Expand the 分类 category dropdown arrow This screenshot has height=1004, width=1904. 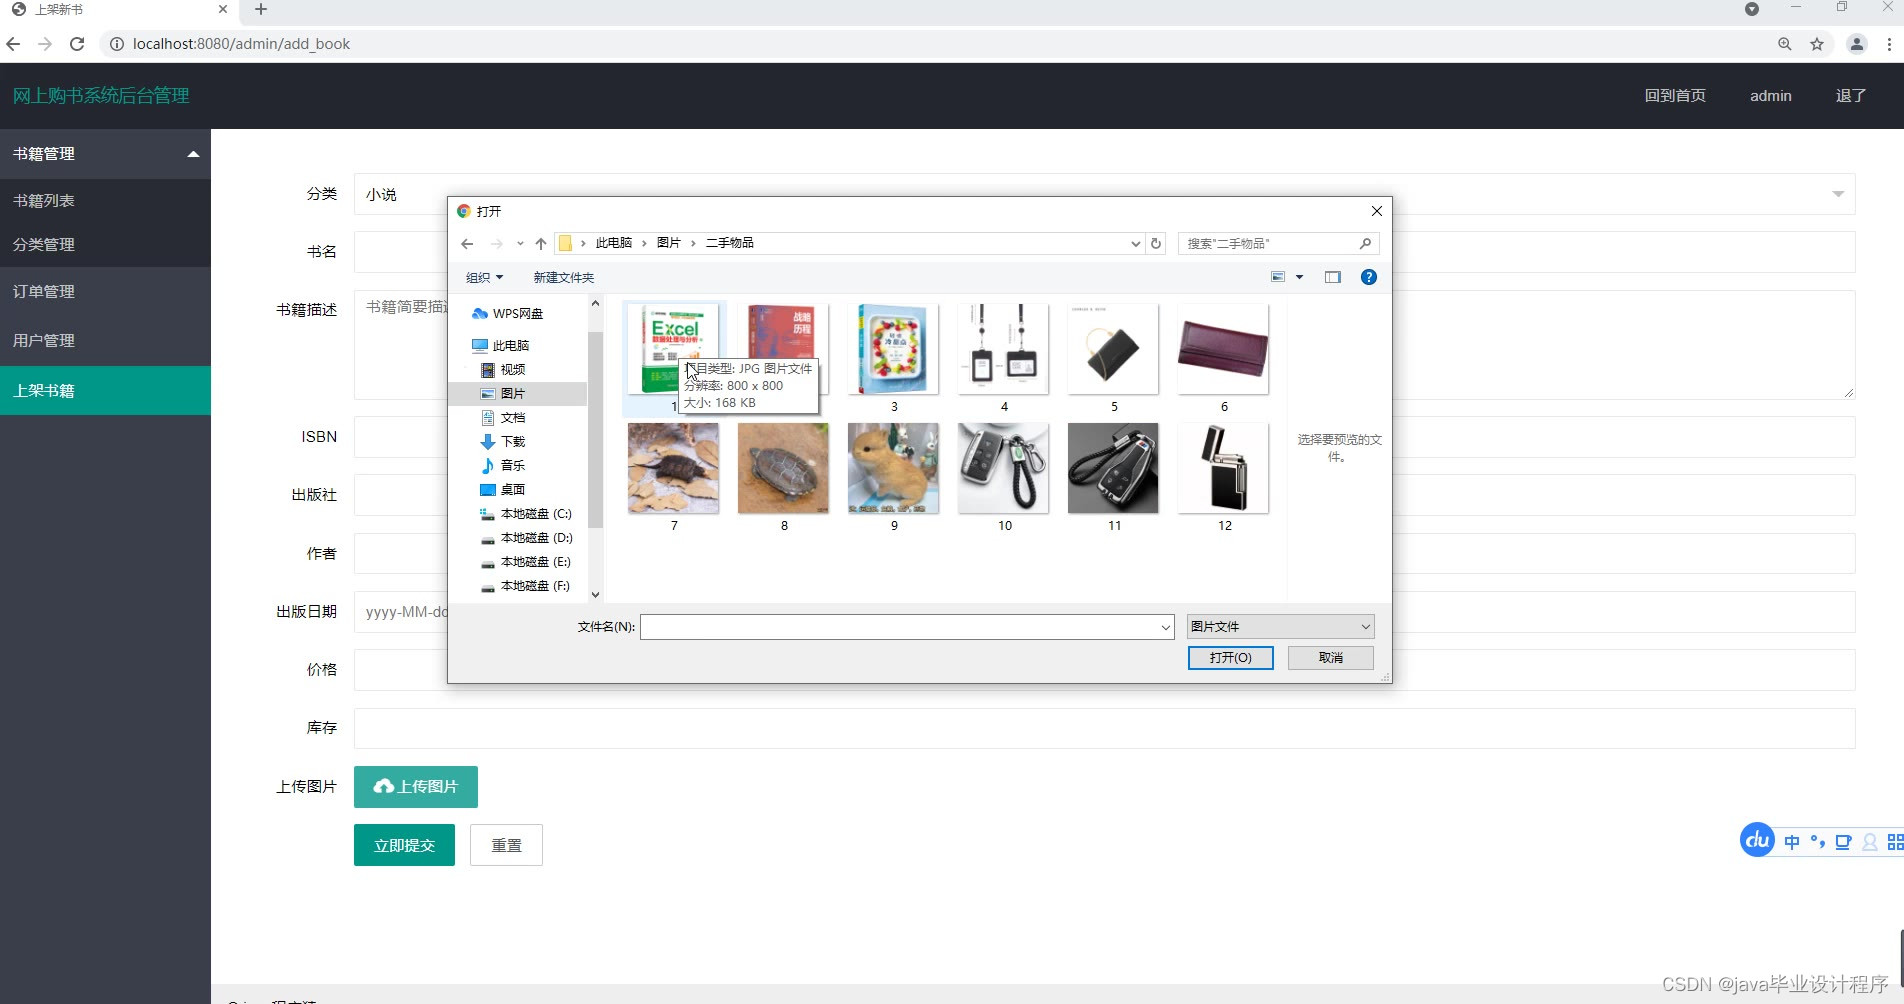click(x=1838, y=194)
